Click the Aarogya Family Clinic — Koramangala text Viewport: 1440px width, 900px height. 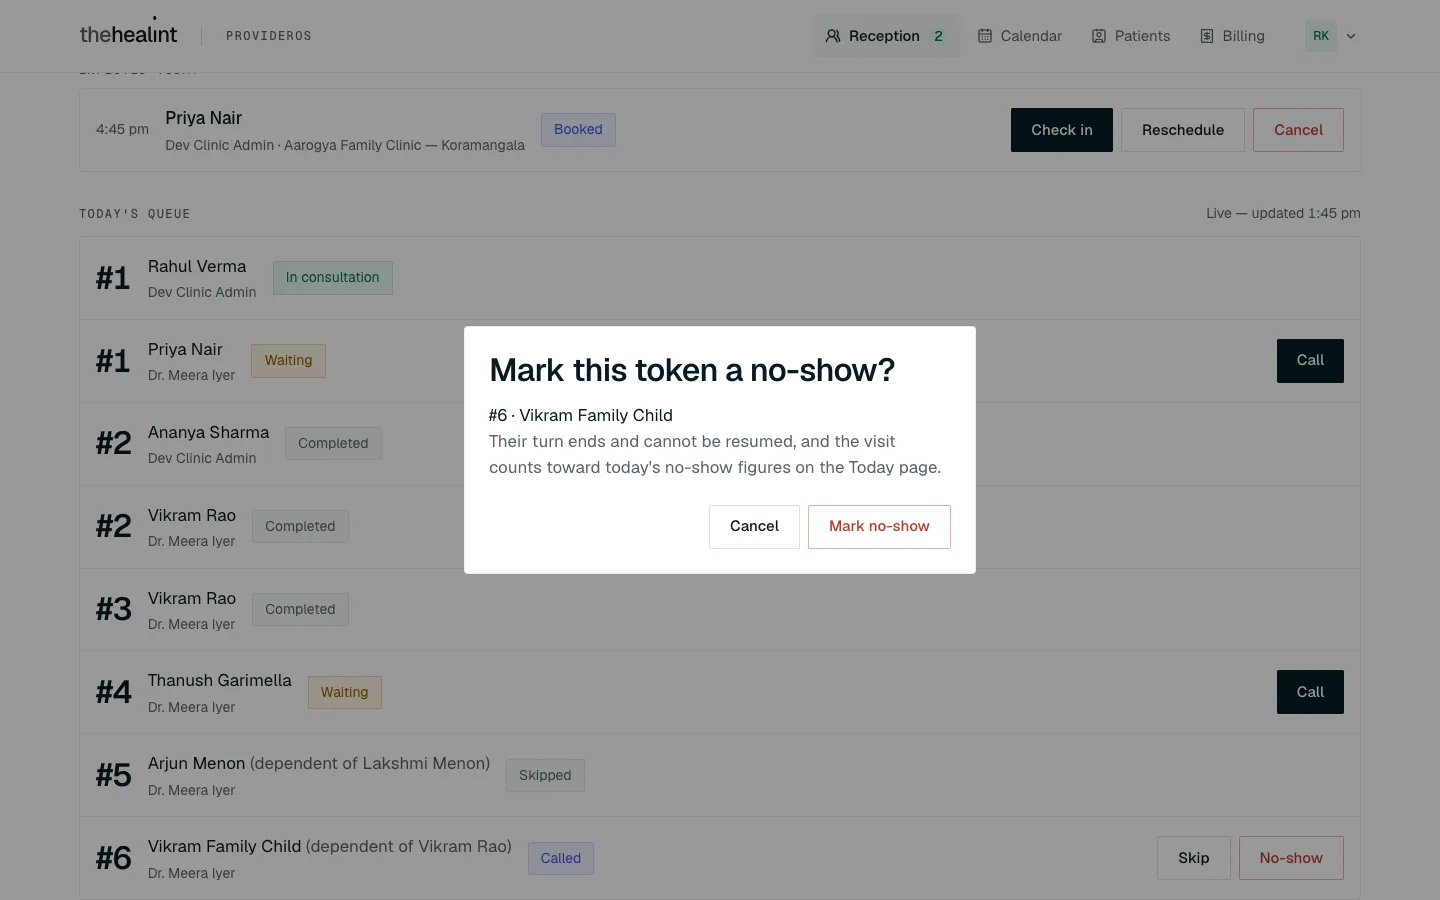(404, 145)
